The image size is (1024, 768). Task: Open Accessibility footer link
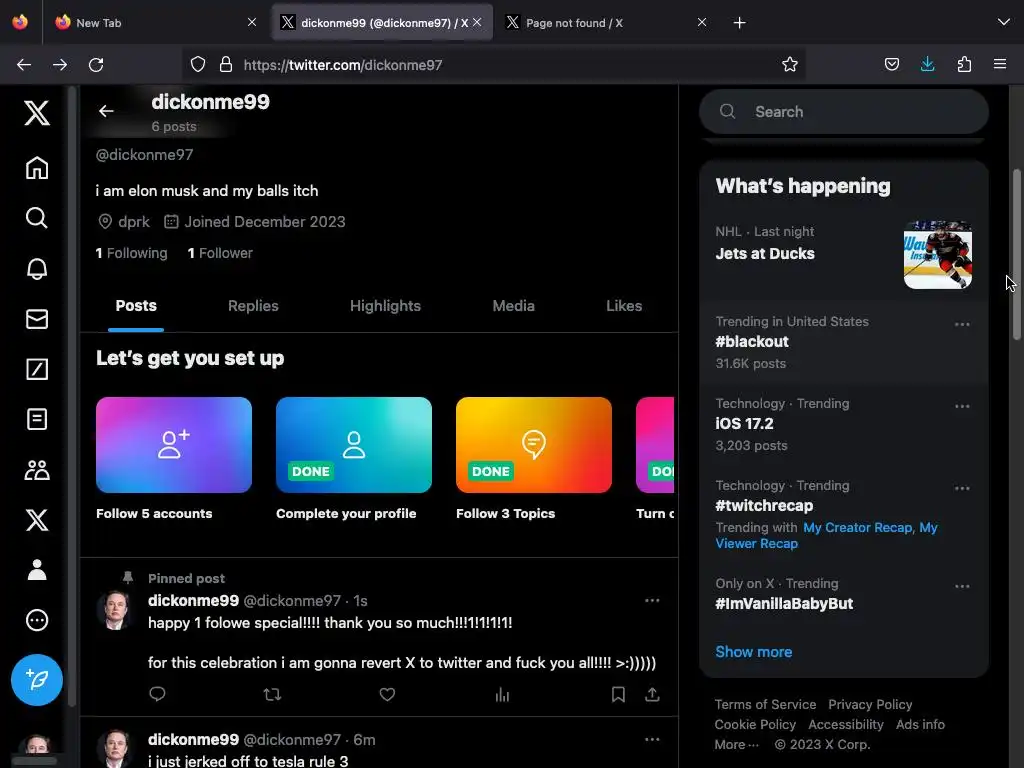pyautogui.click(x=846, y=724)
